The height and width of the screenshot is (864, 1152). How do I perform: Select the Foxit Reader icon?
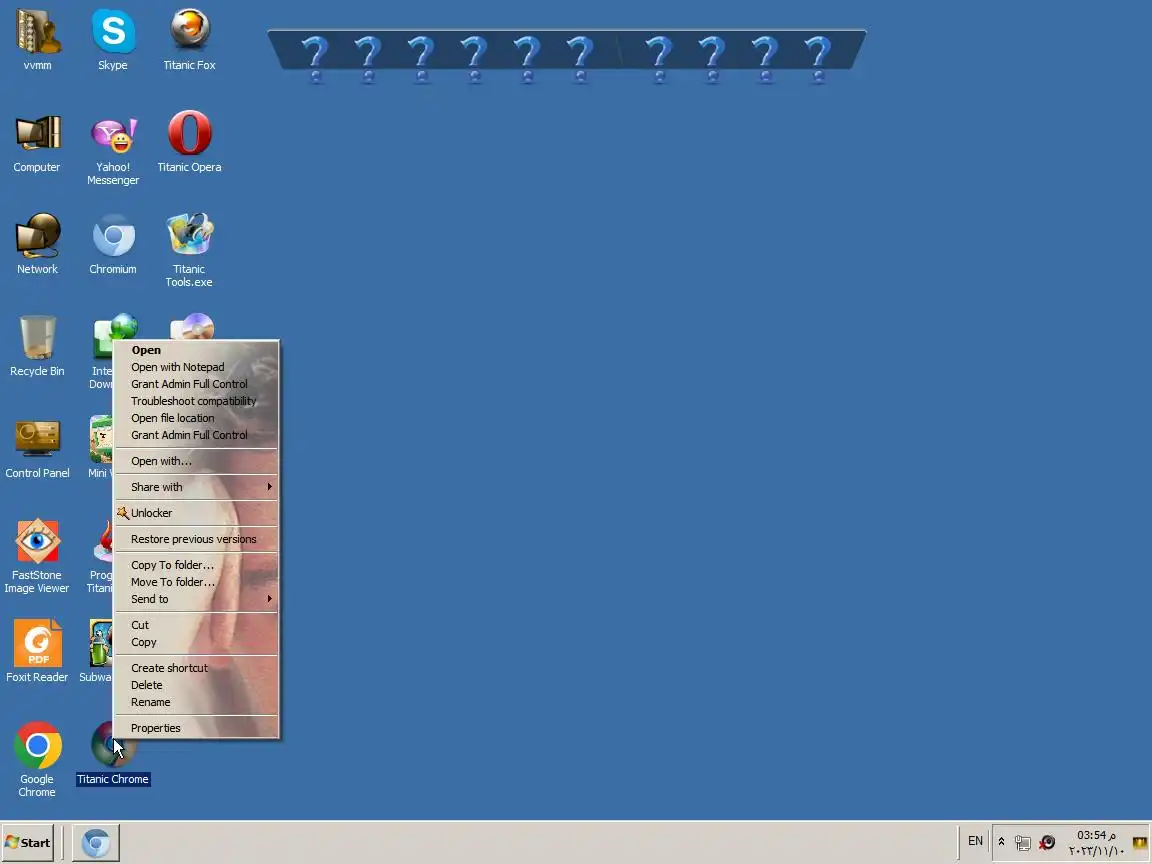point(37,652)
